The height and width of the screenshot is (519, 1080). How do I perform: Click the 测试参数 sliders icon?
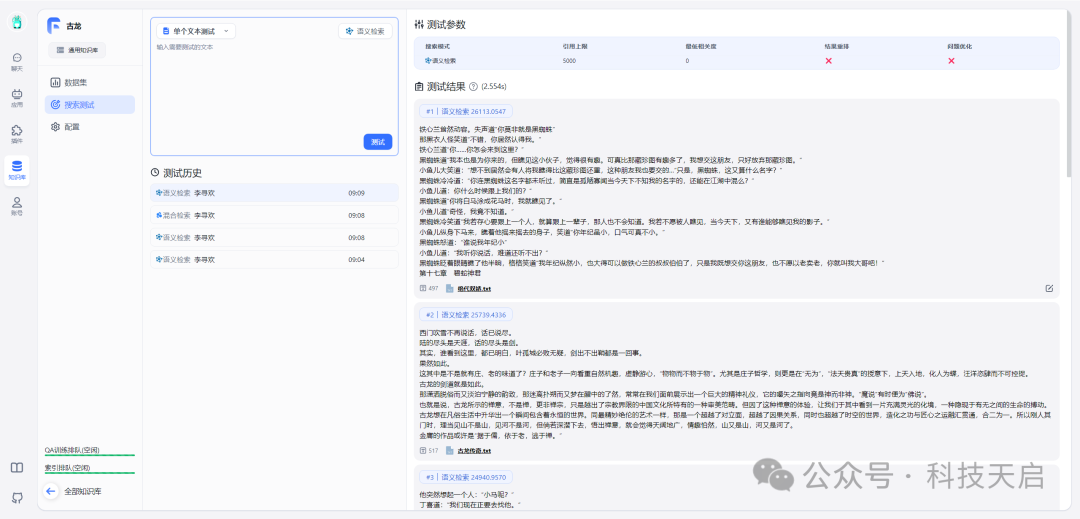[x=419, y=24]
